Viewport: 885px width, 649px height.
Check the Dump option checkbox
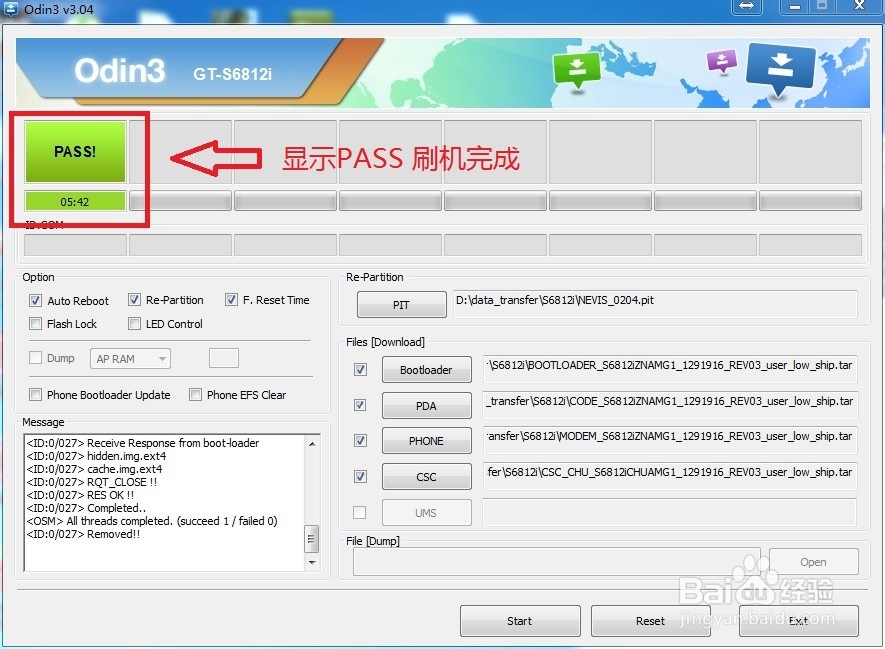[35, 358]
